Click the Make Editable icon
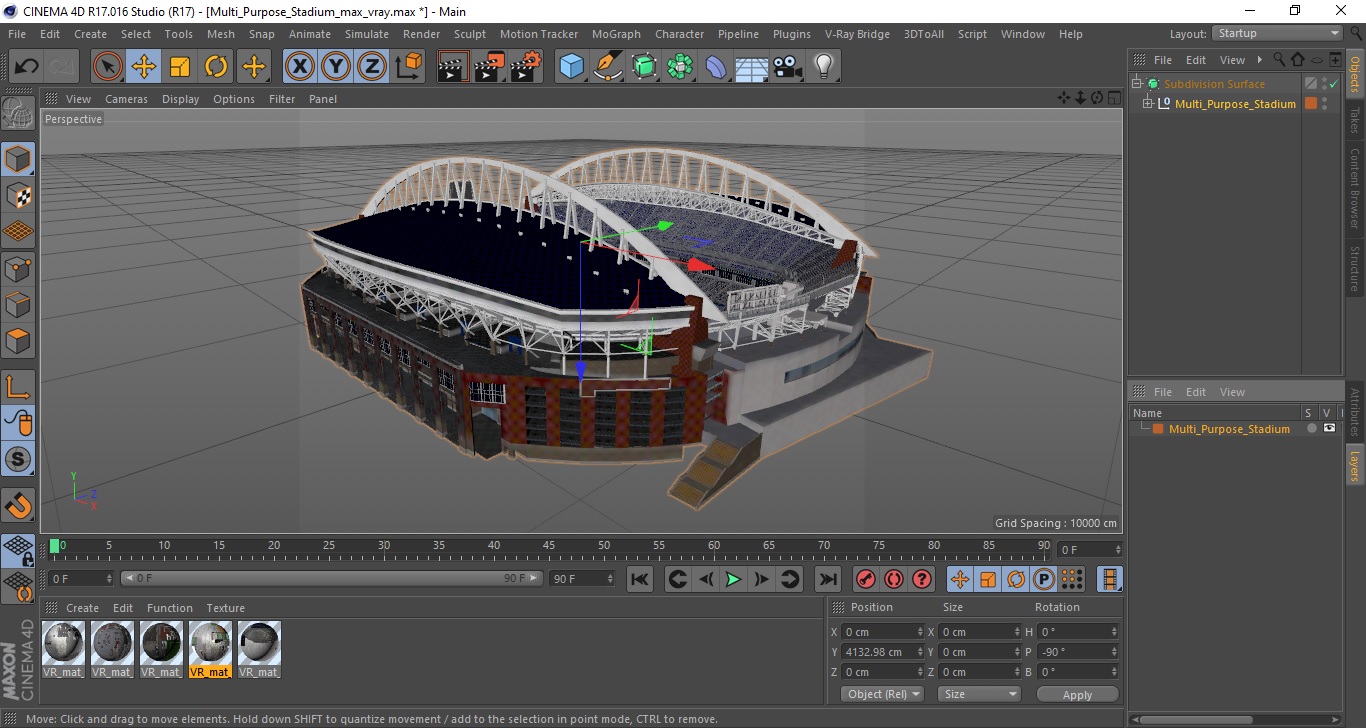The image size is (1366, 728). click(18, 113)
